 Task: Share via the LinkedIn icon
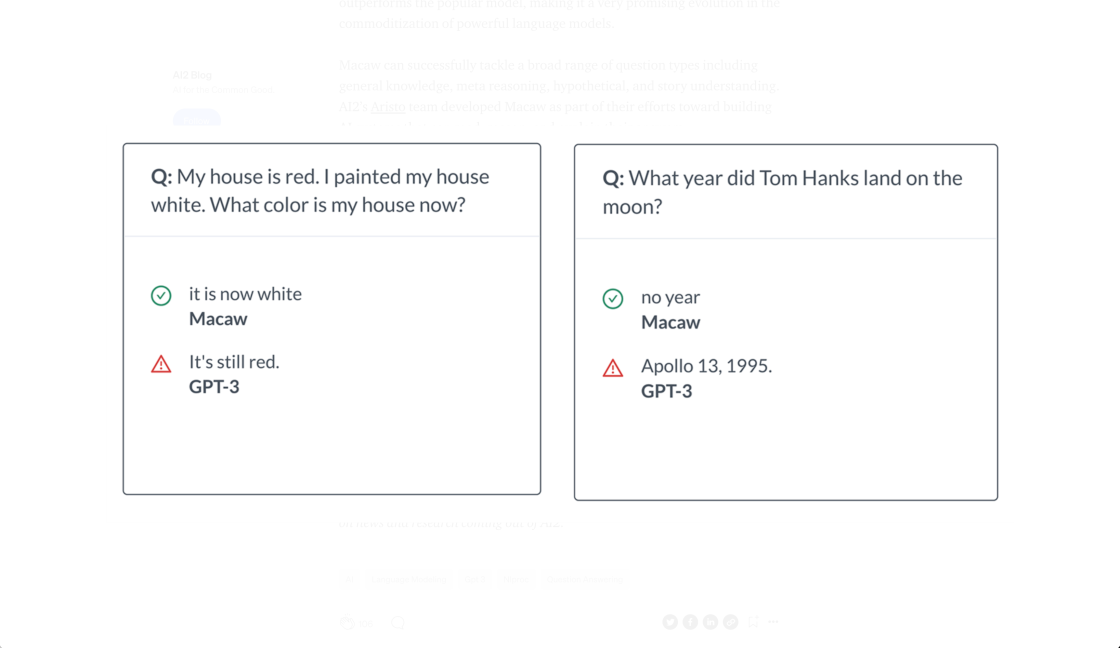coord(710,622)
